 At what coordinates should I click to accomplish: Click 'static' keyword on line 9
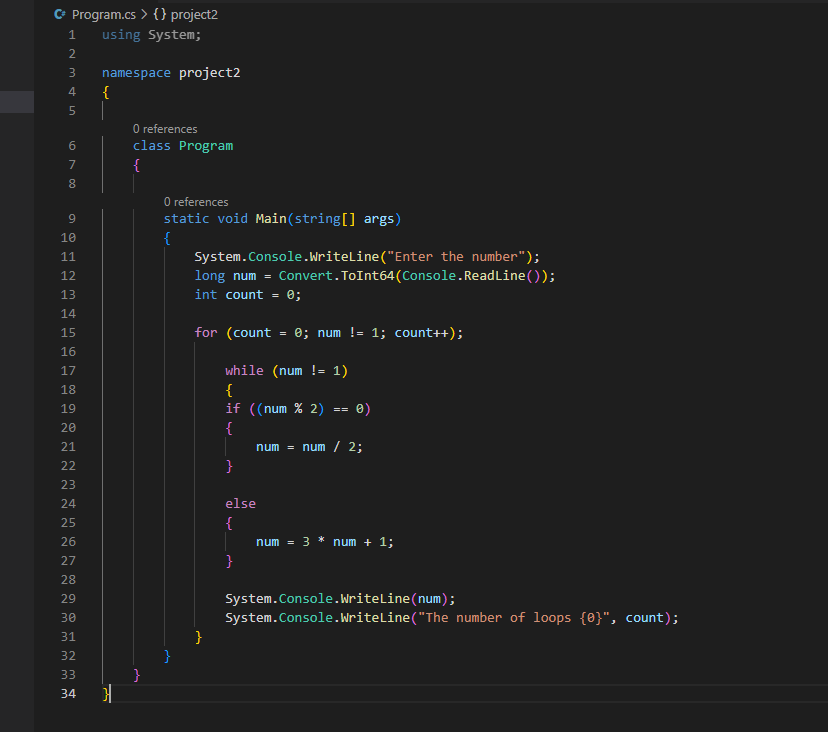pyautogui.click(x=186, y=219)
